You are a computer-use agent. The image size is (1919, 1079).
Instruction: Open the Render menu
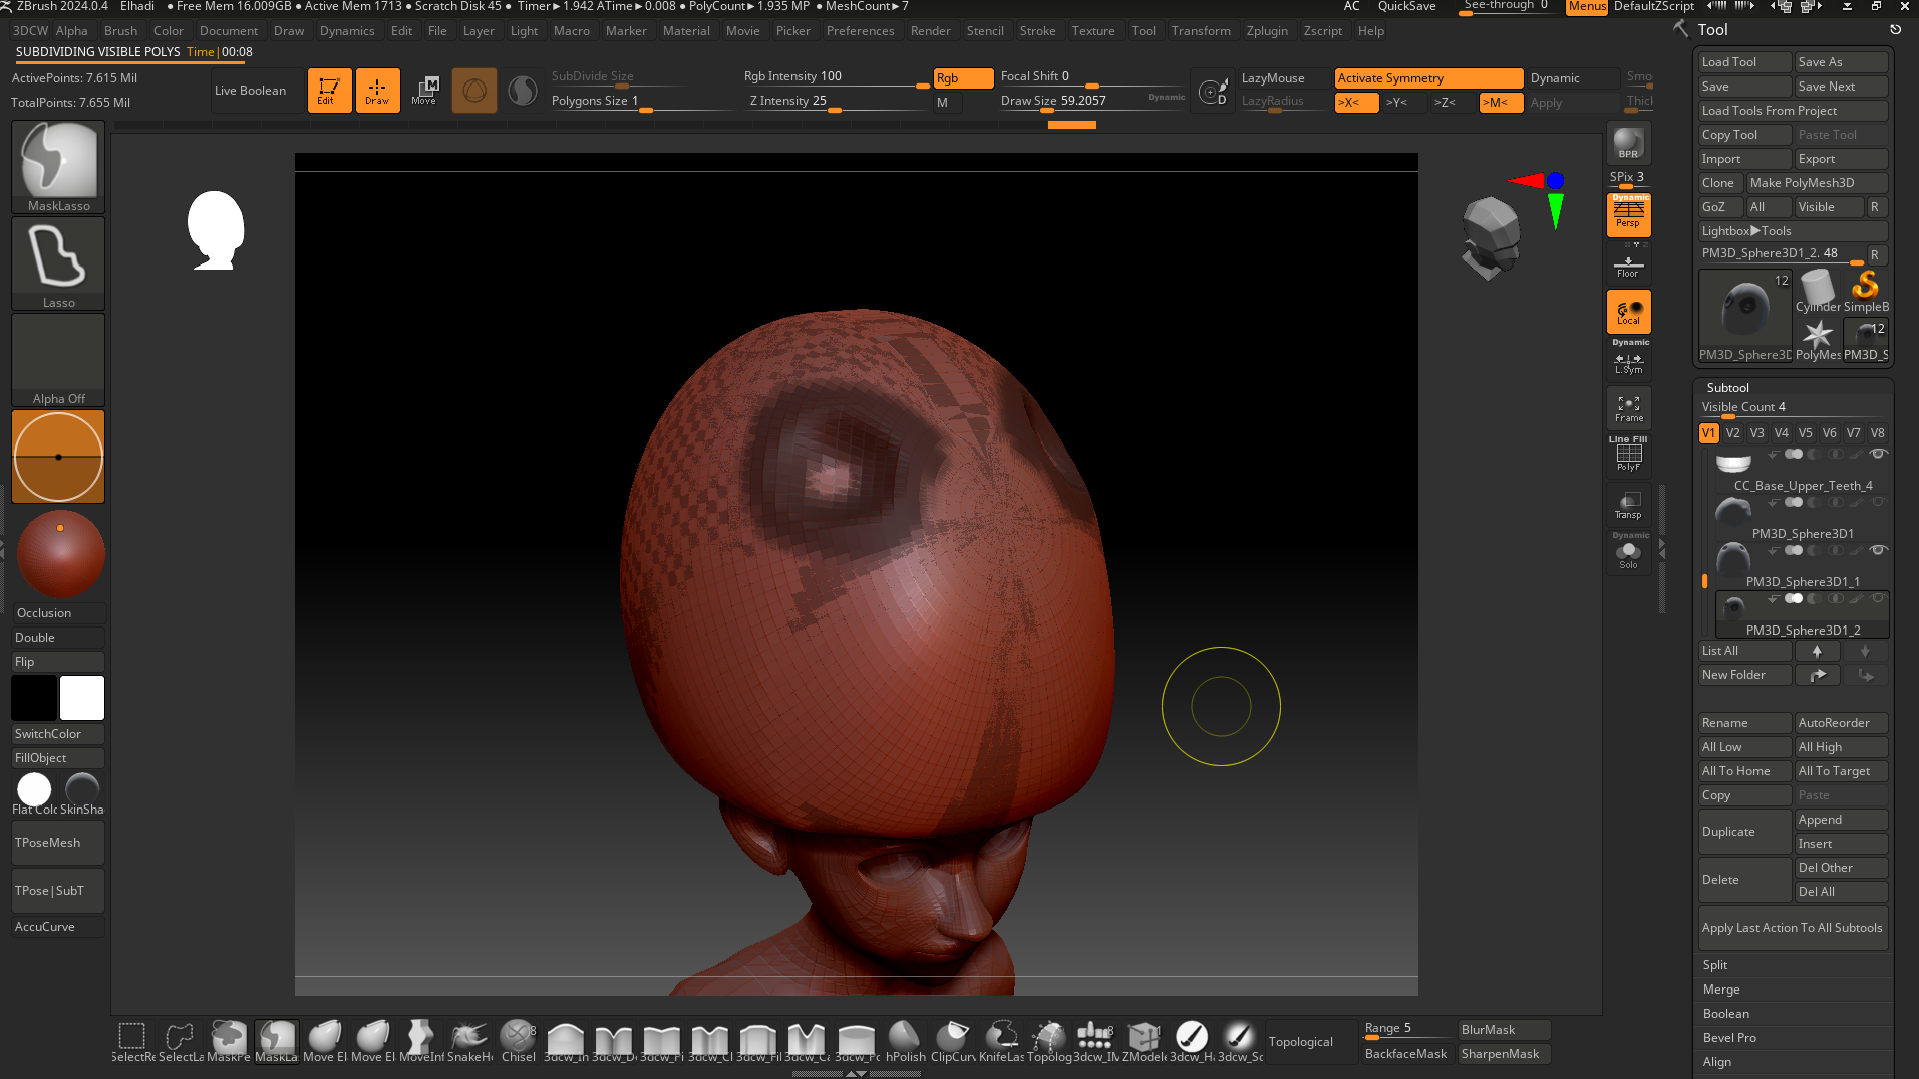pyautogui.click(x=930, y=31)
